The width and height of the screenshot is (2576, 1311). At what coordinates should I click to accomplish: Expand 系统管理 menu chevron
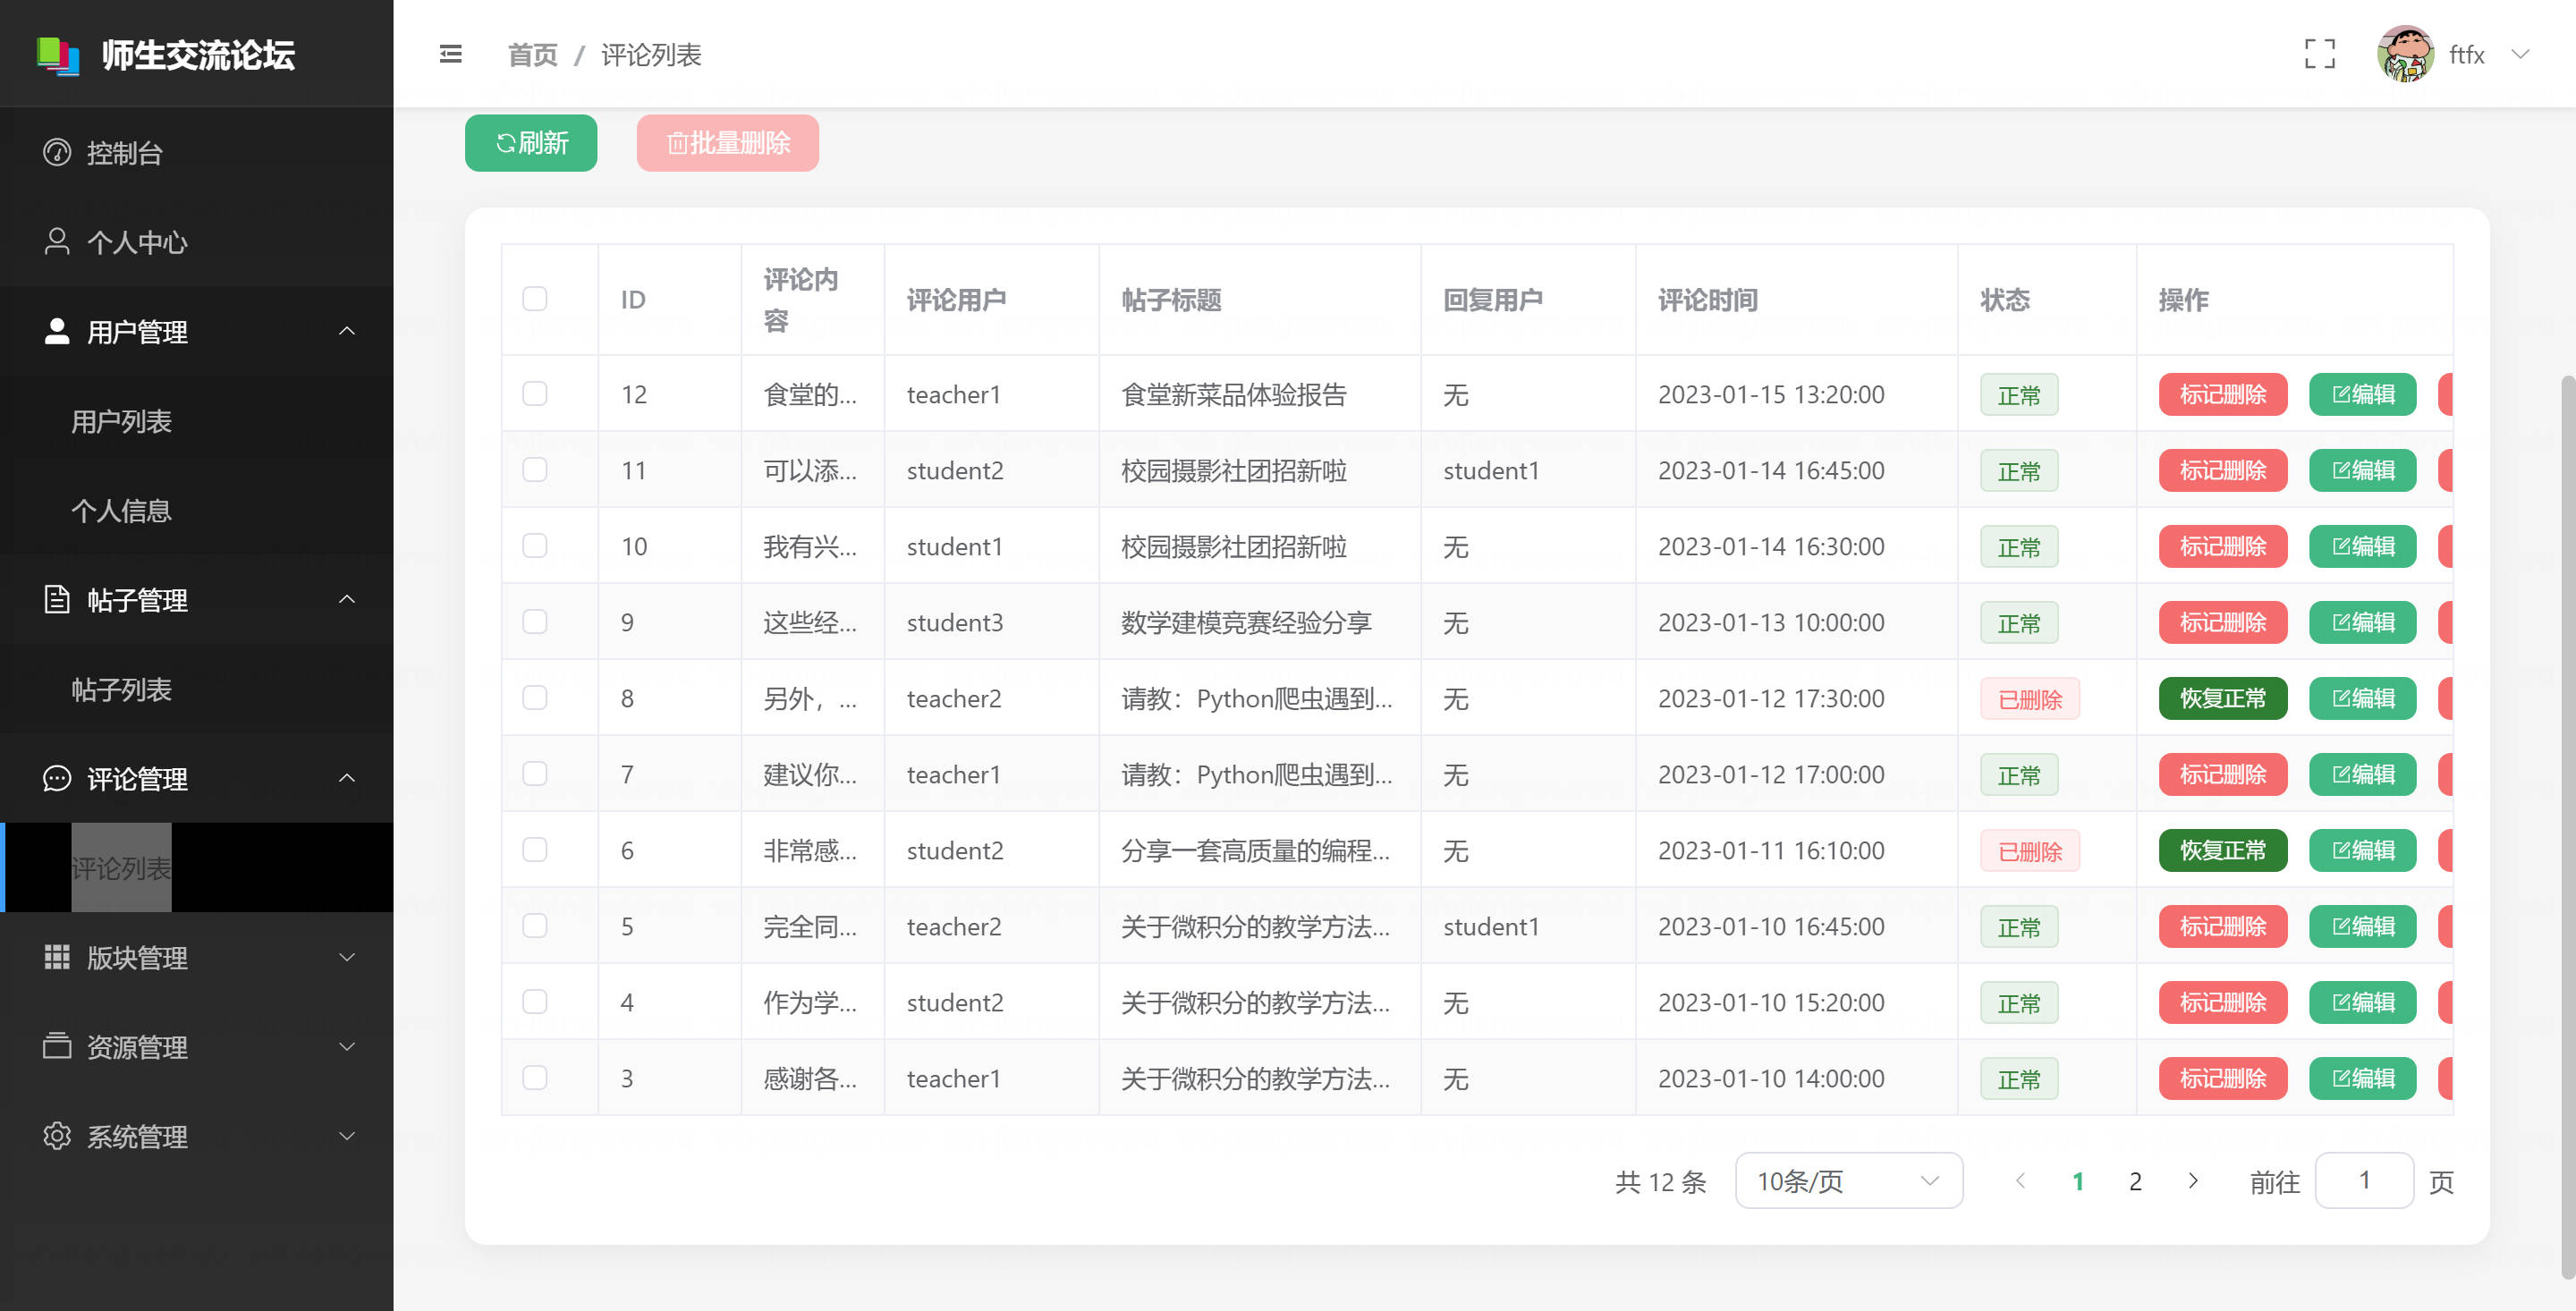pyautogui.click(x=347, y=1136)
